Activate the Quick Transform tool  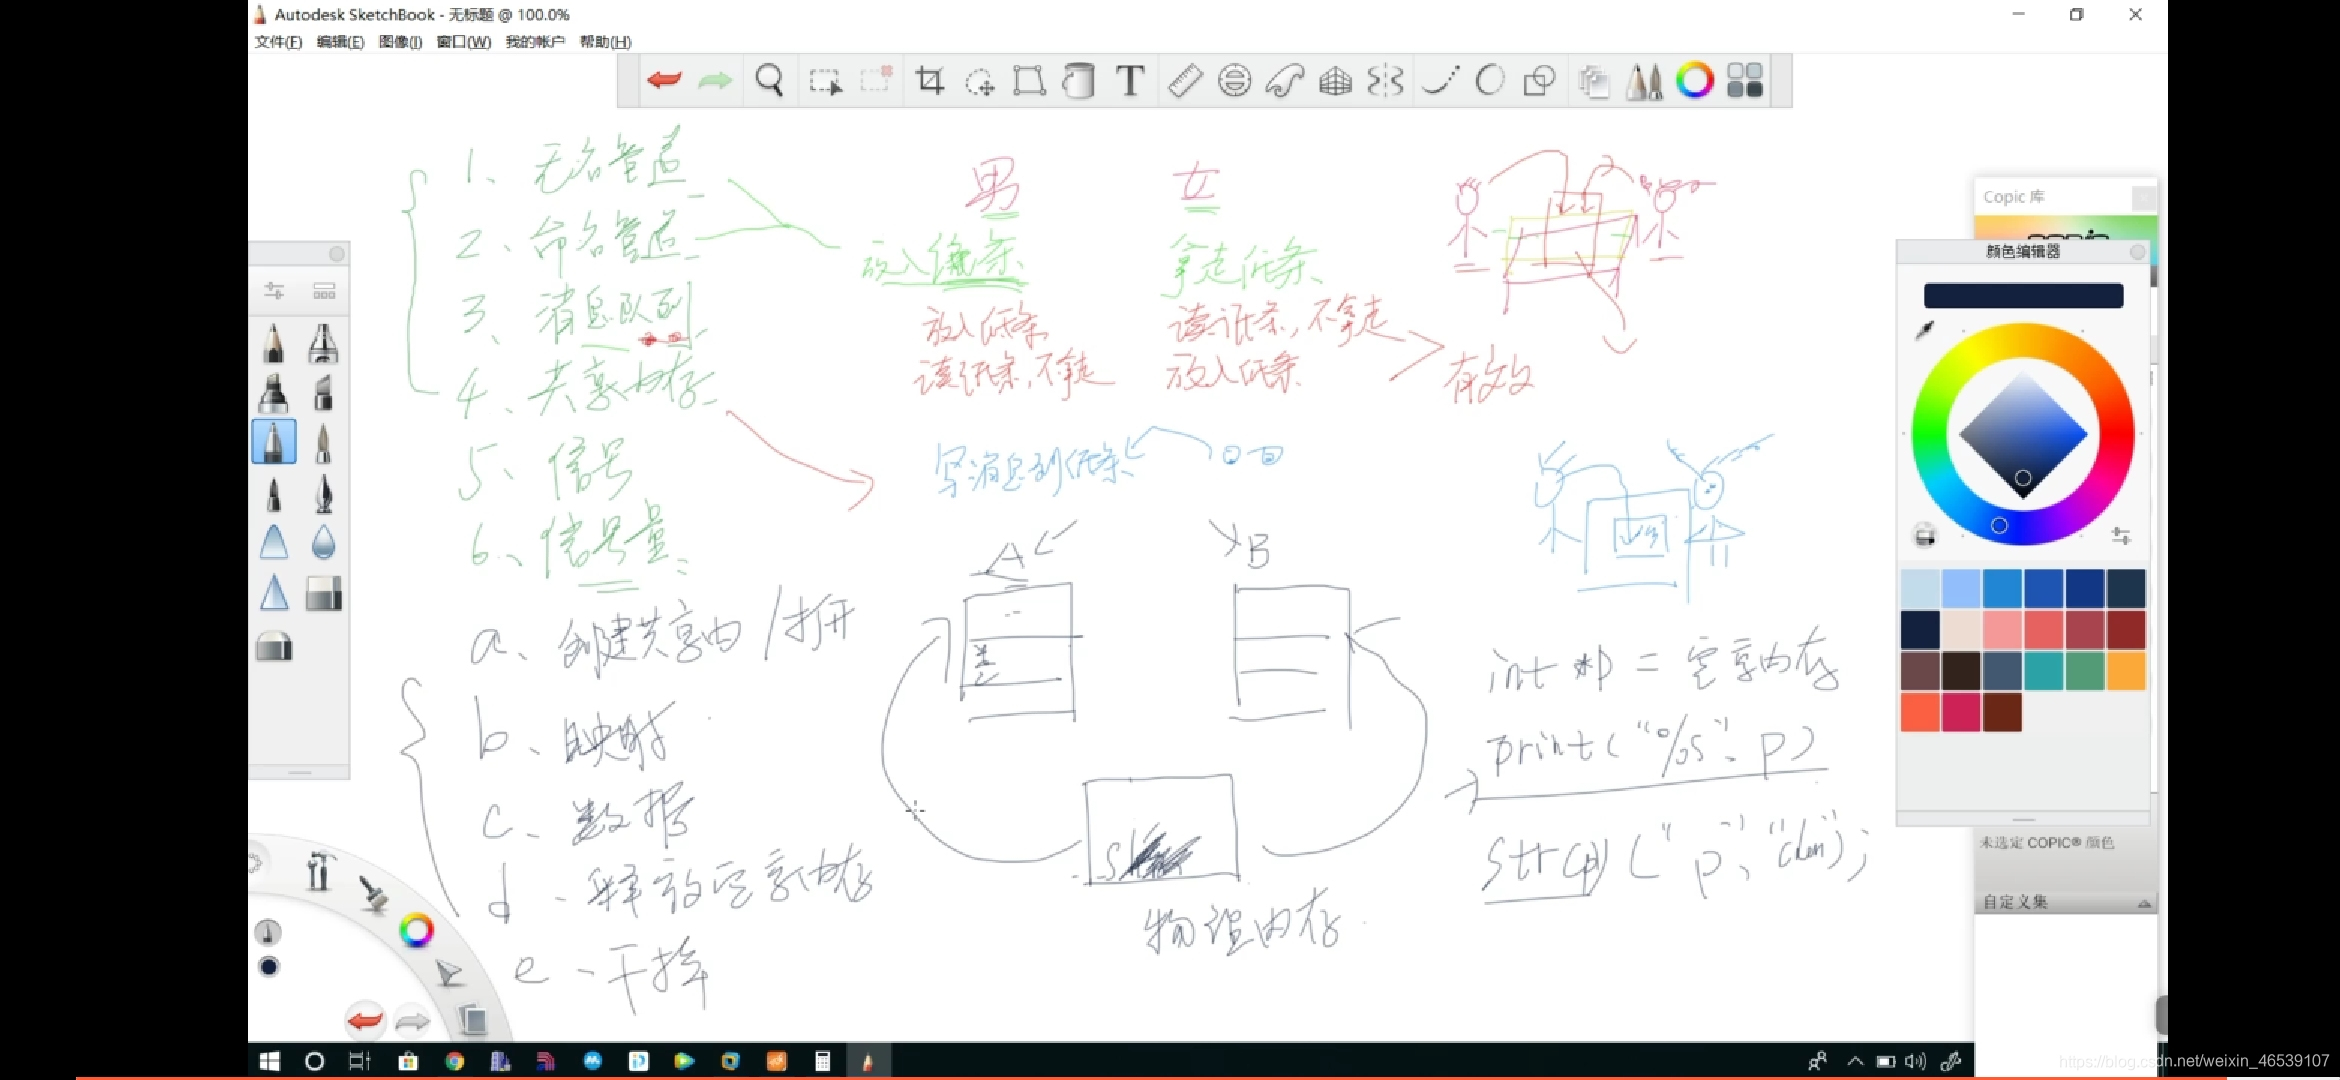point(980,81)
